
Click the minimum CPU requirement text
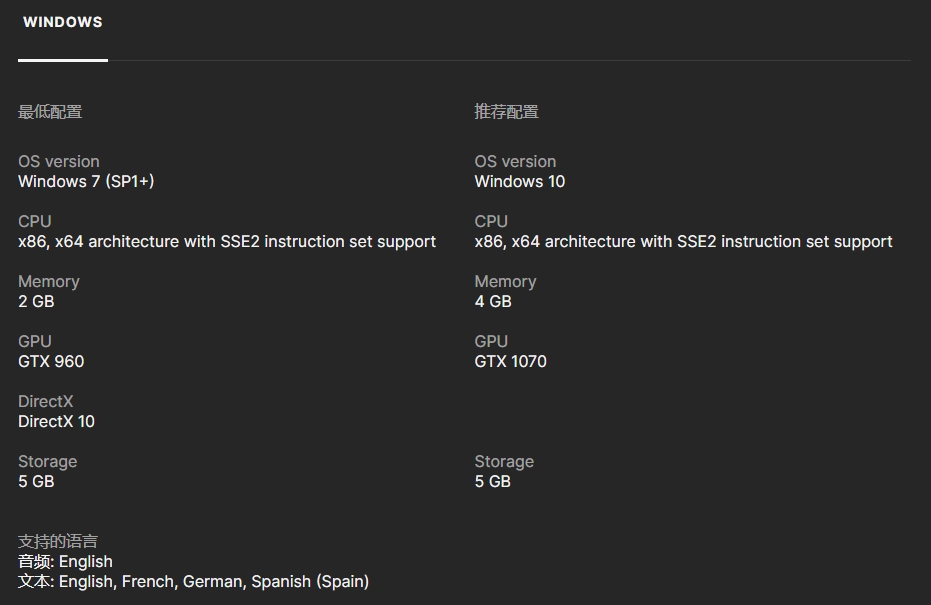coord(227,242)
